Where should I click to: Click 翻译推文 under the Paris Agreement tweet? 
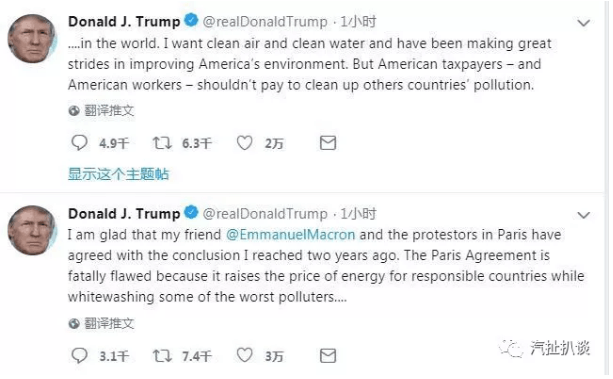point(109,323)
